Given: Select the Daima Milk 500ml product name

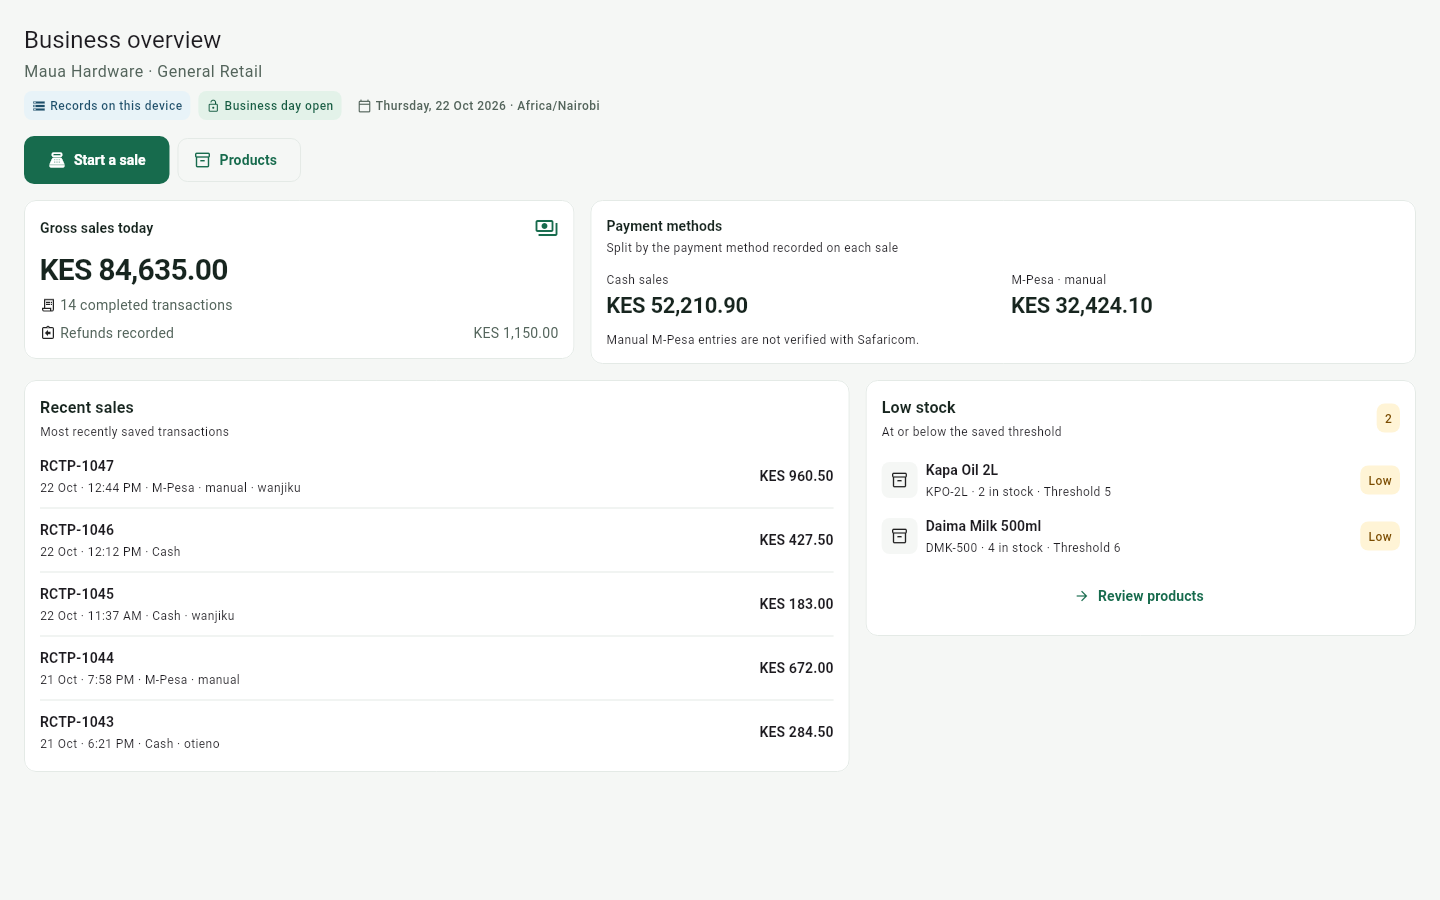Looking at the screenshot, I should (x=983, y=526).
